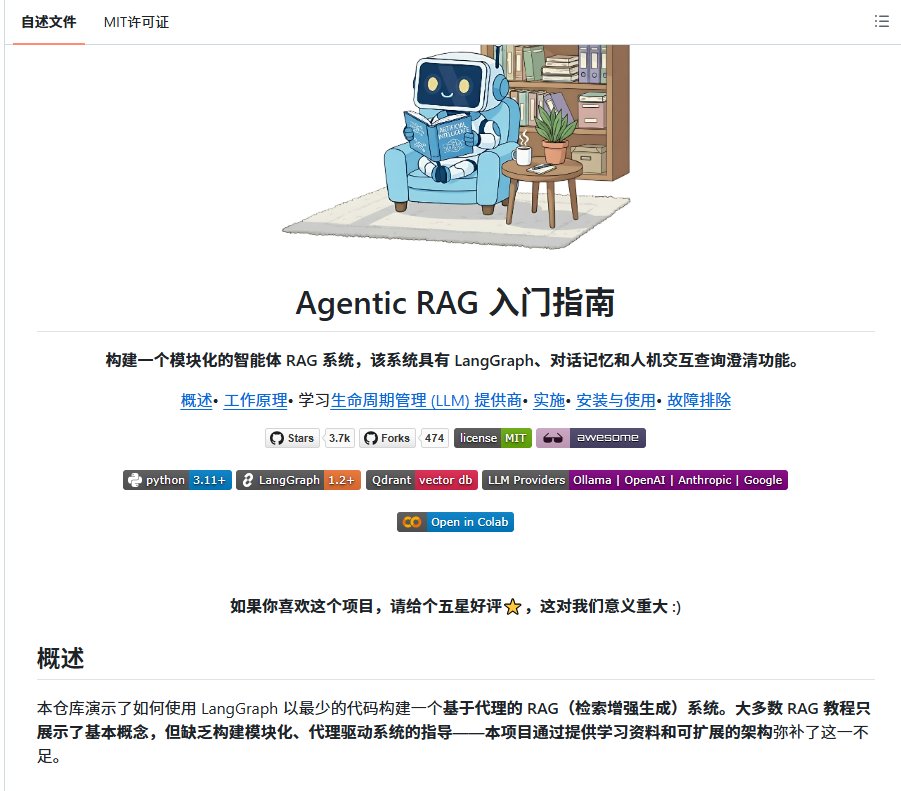Click the robot reading illustration
This screenshot has width=901, height=791.
(456, 146)
